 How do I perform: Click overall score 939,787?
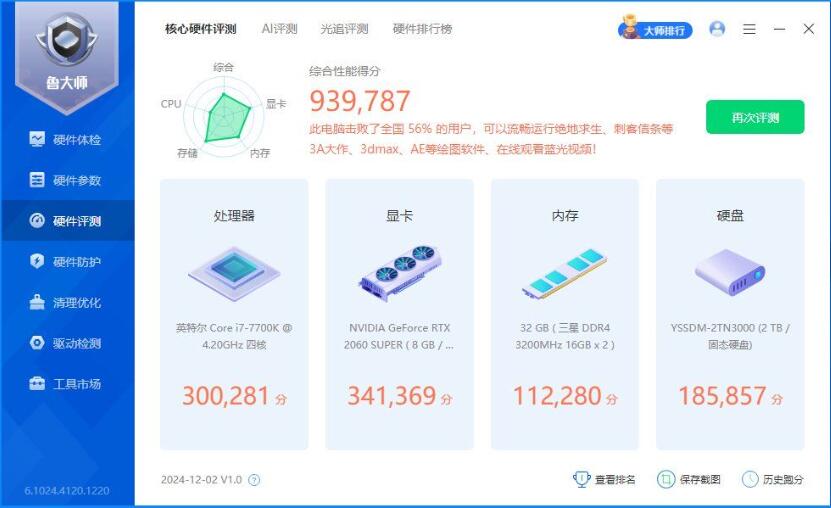tap(360, 101)
